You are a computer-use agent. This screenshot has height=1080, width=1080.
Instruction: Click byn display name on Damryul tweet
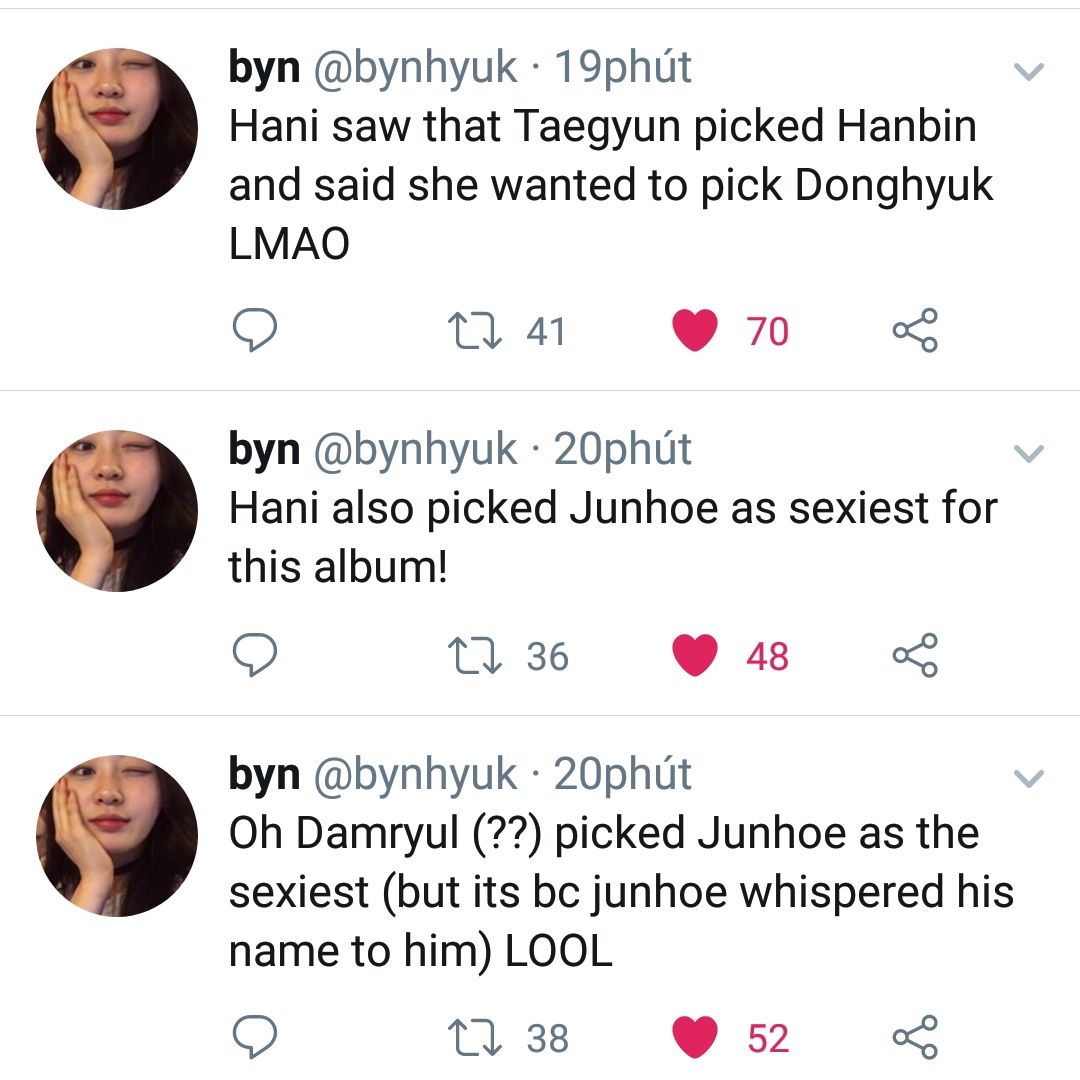coord(264,774)
